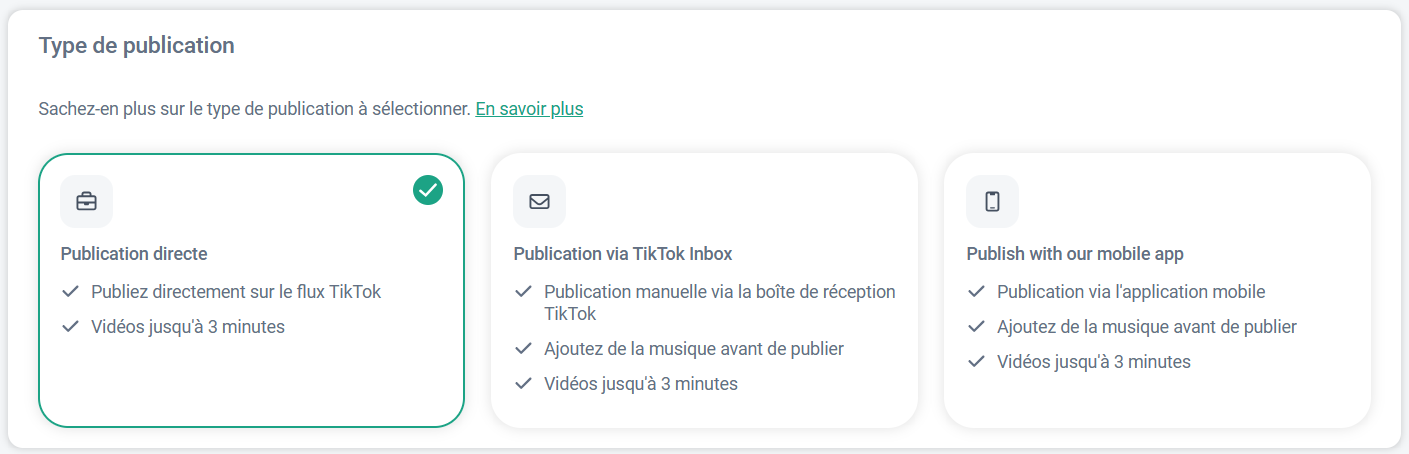Click the "Publication via l'application mobile" text

(1131, 292)
